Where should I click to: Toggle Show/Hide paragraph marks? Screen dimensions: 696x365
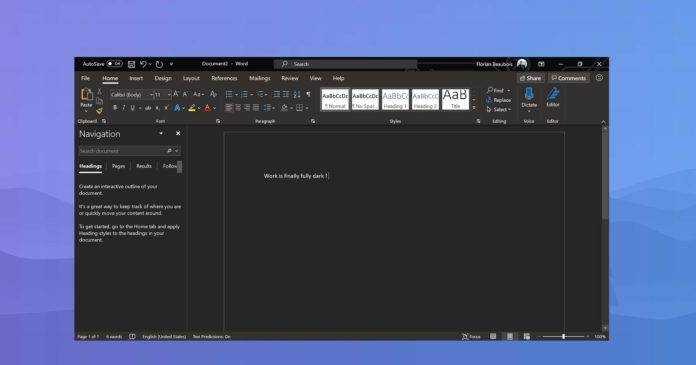click(x=308, y=94)
